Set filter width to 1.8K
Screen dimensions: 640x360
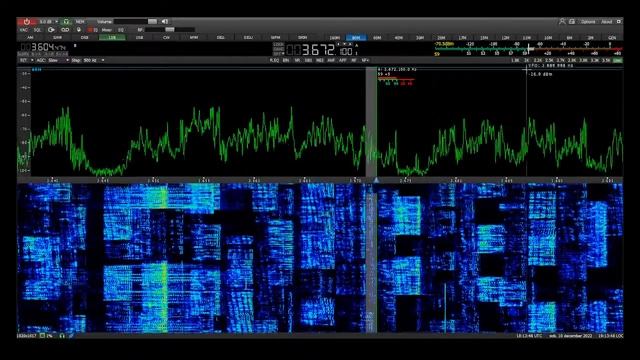[516, 60]
